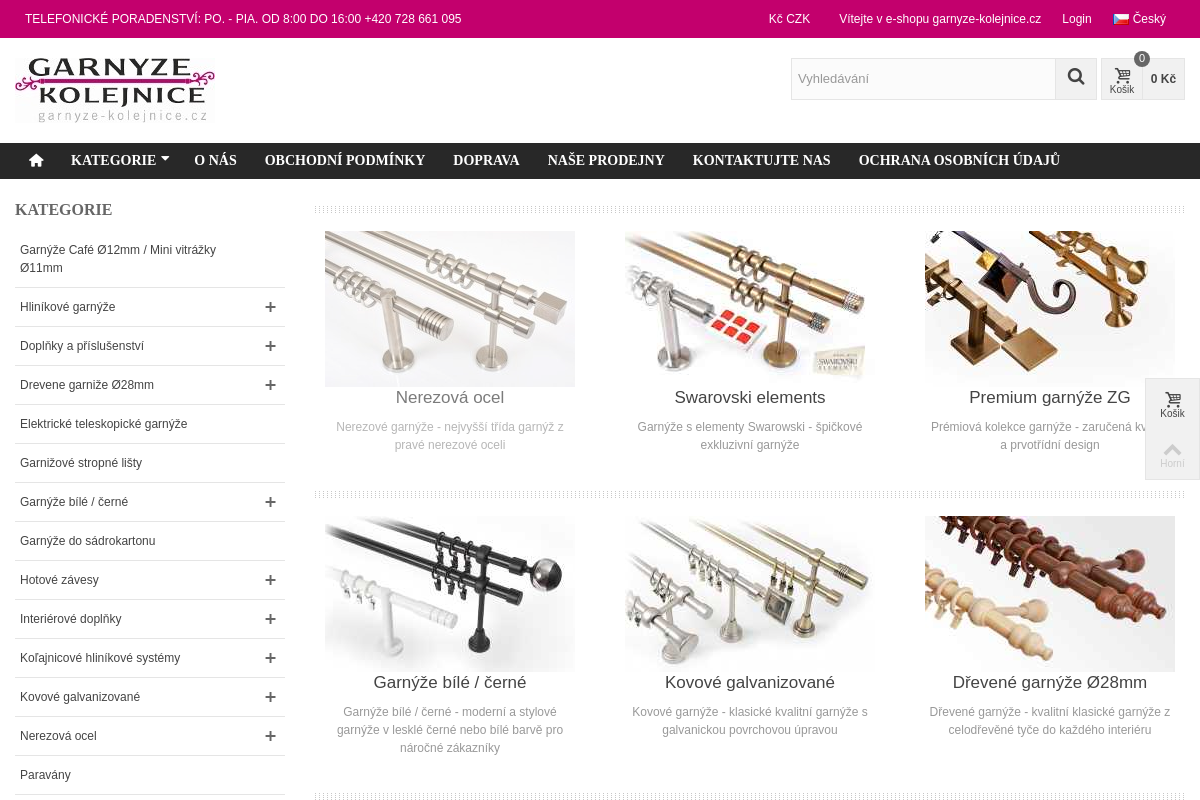Expand the Hotové závesy category
The width and height of the screenshot is (1200, 800).
pyautogui.click(x=270, y=580)
